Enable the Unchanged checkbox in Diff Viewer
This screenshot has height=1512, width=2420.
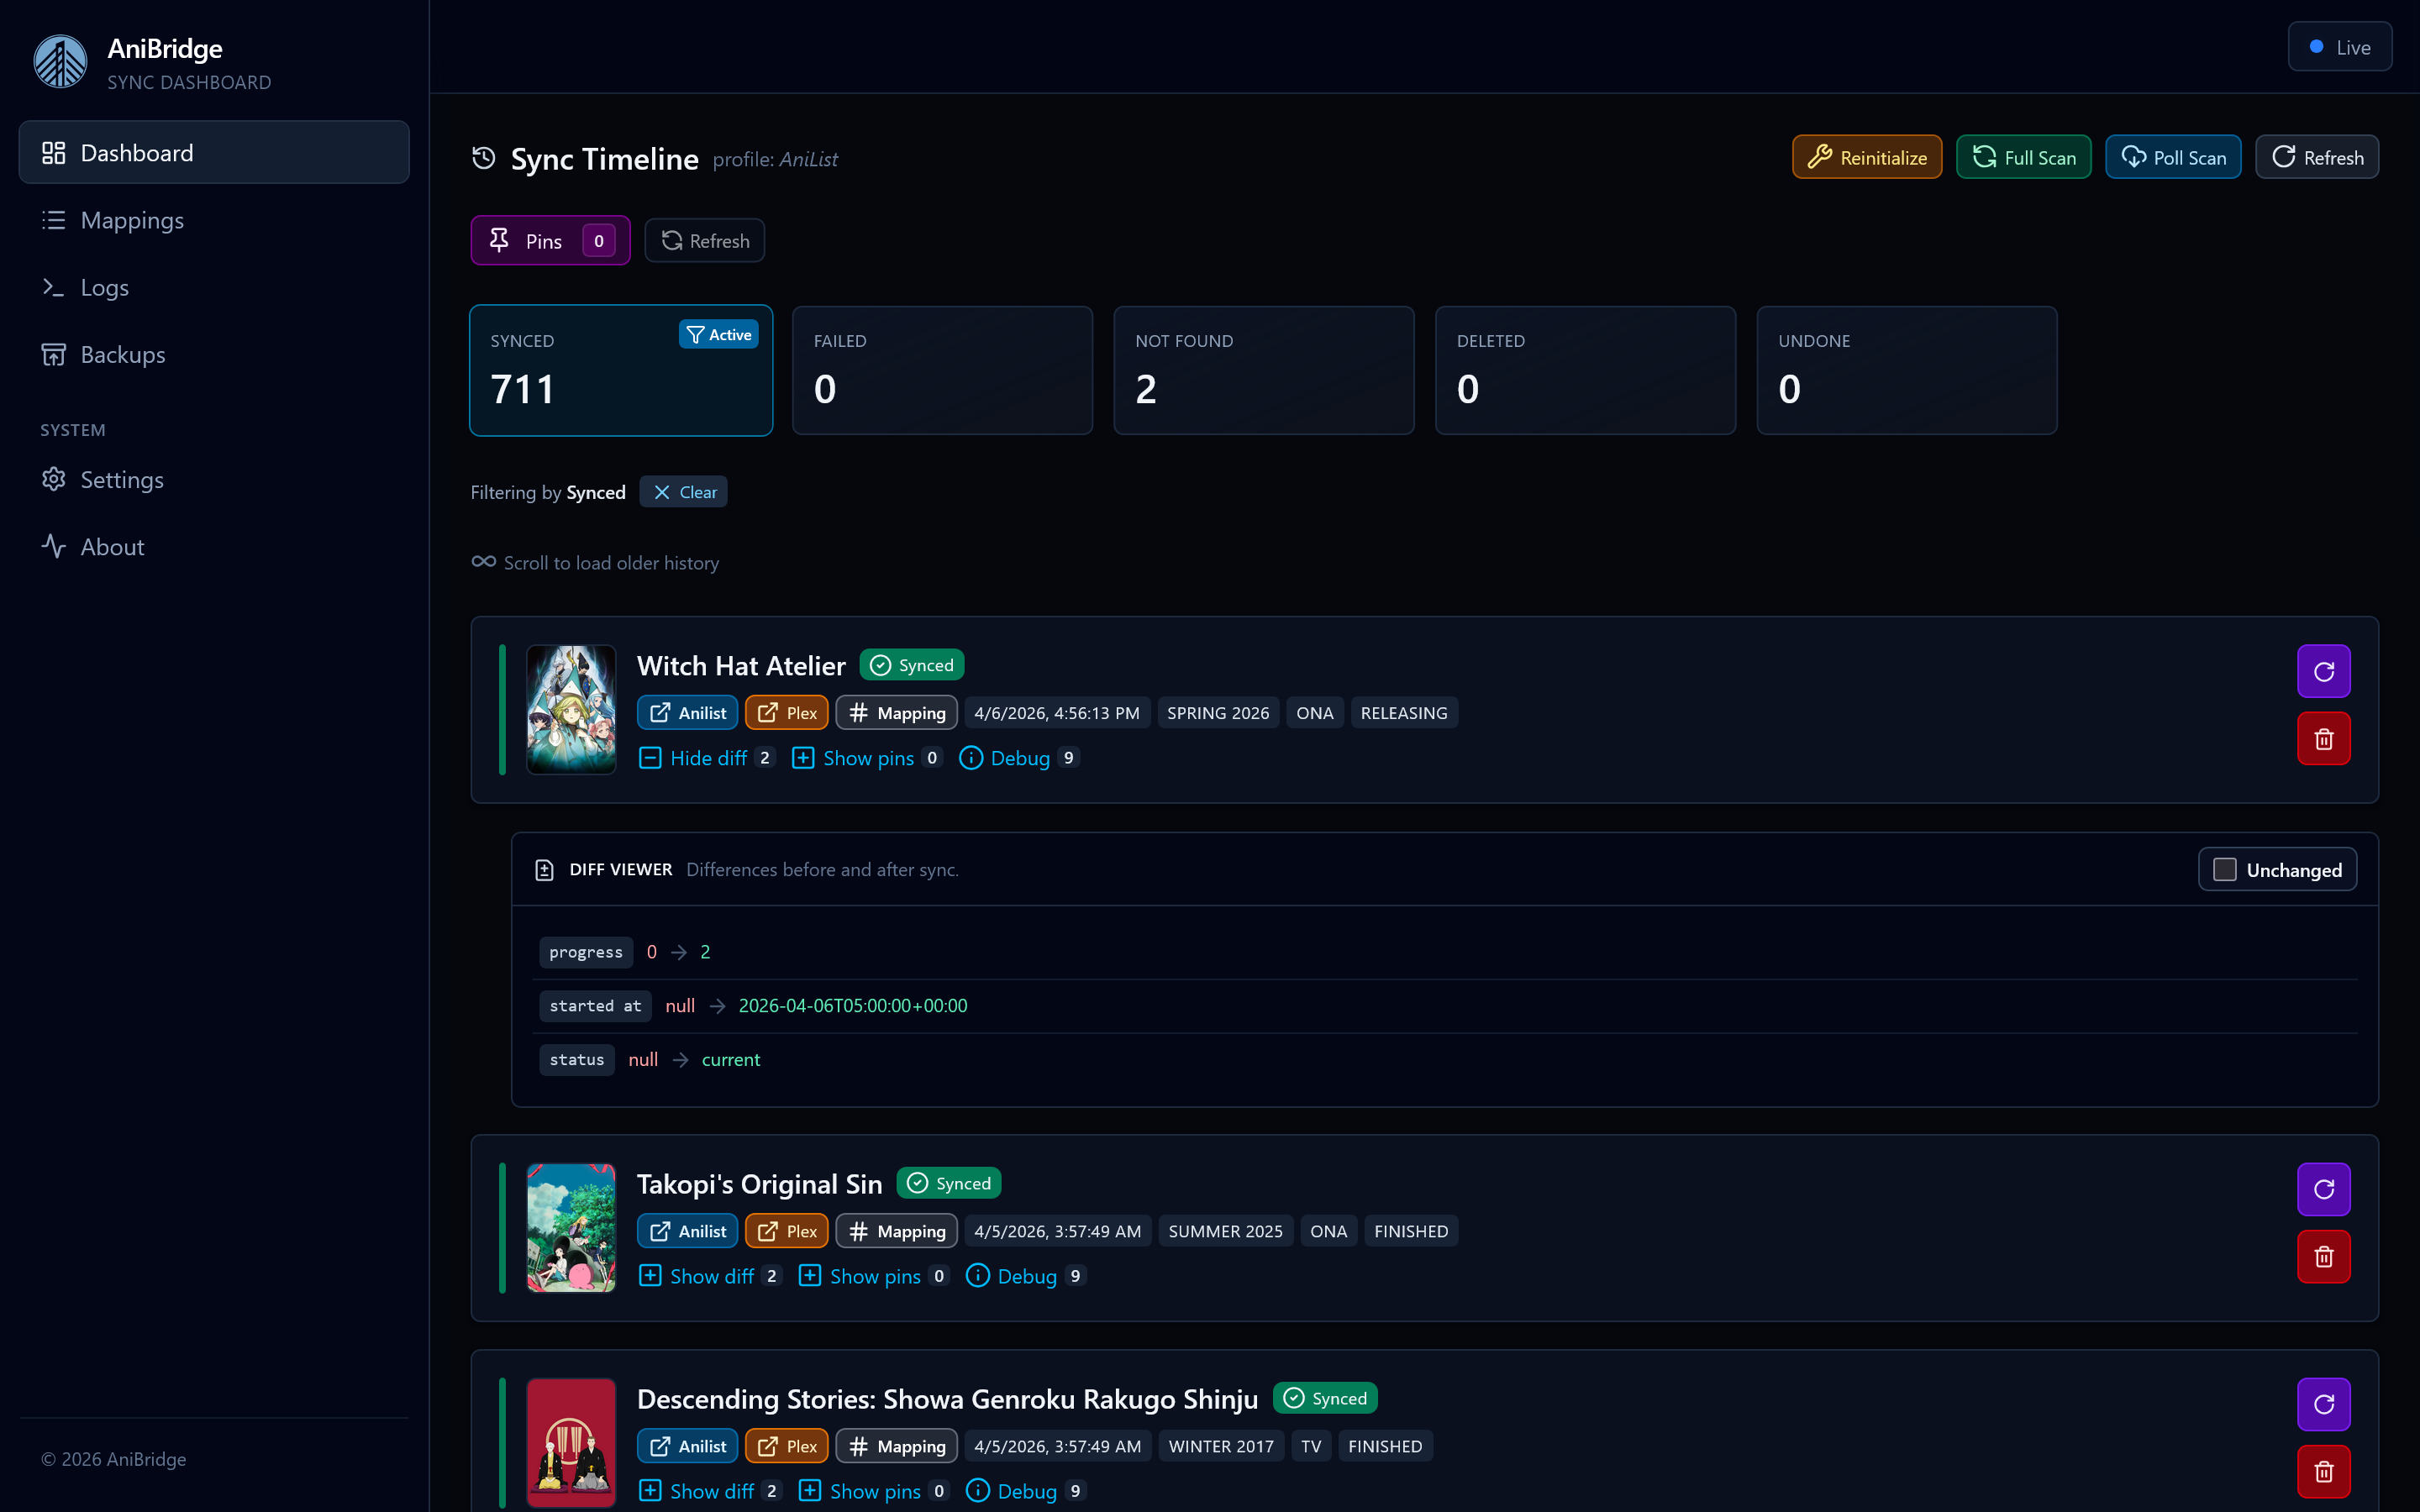(2224, 870)
